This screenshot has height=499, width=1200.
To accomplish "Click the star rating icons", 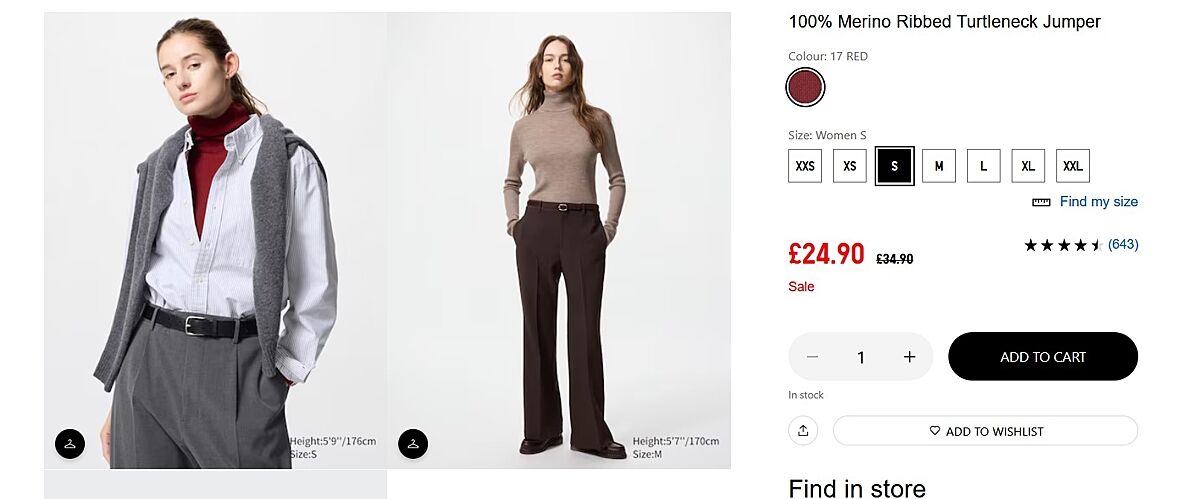I will tap(1062, 245).
